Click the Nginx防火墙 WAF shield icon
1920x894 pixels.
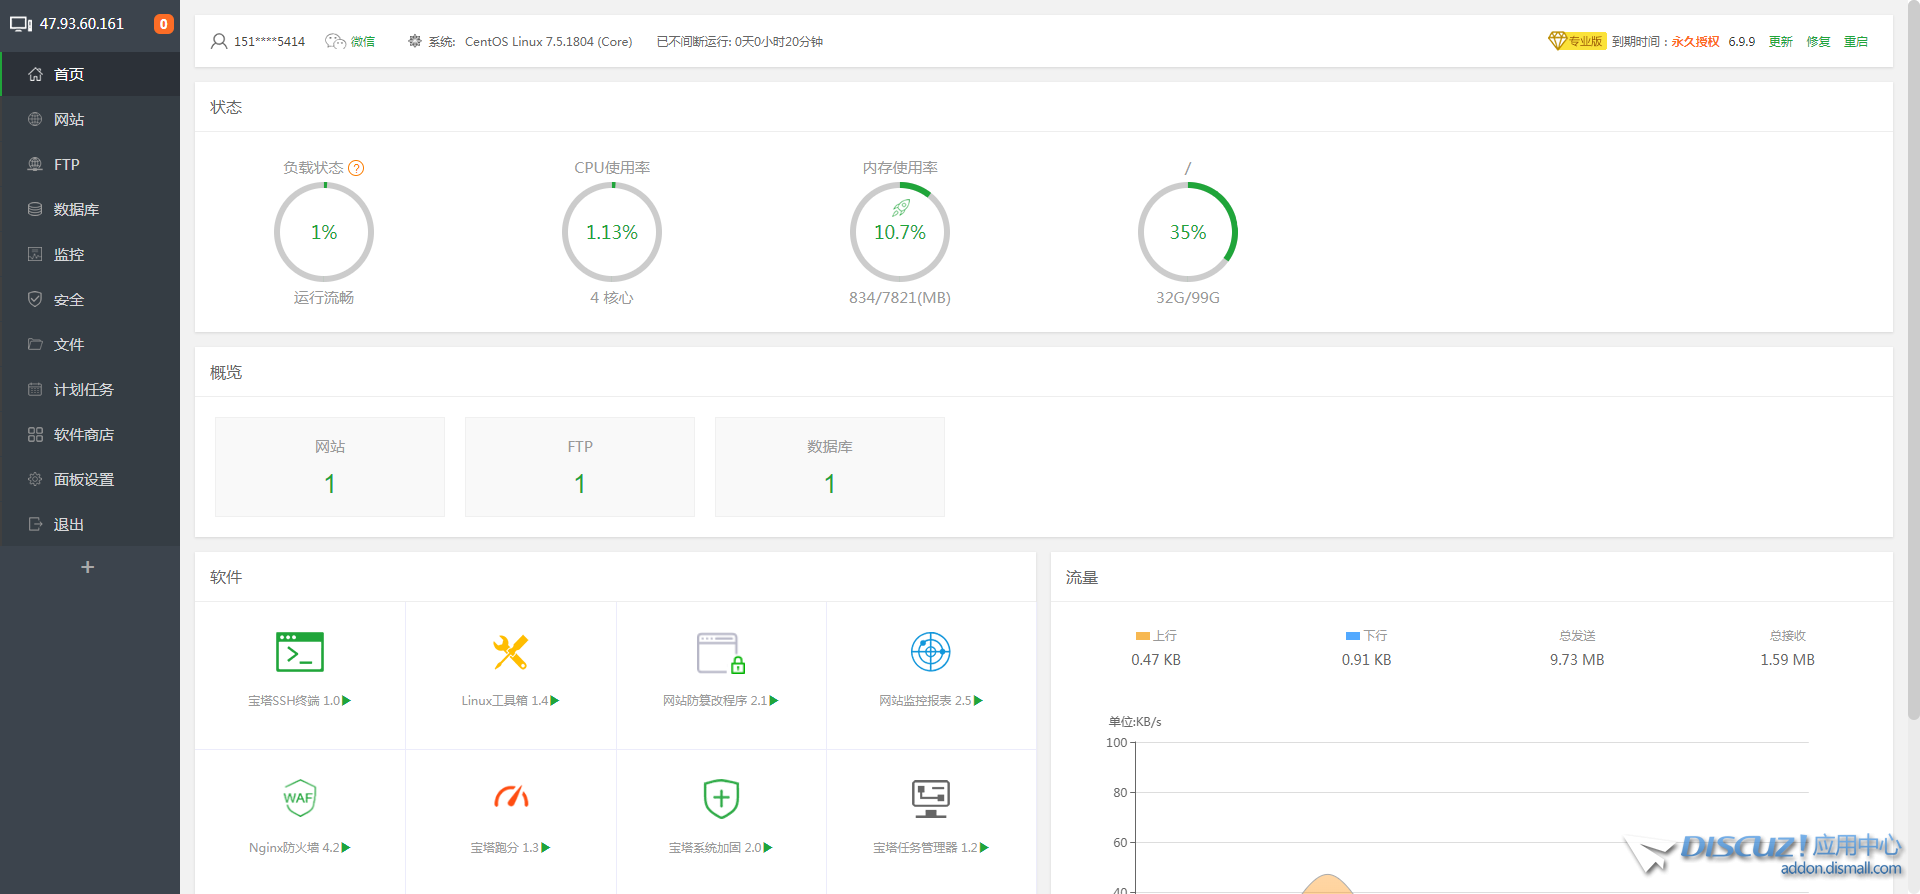[300, 798]
